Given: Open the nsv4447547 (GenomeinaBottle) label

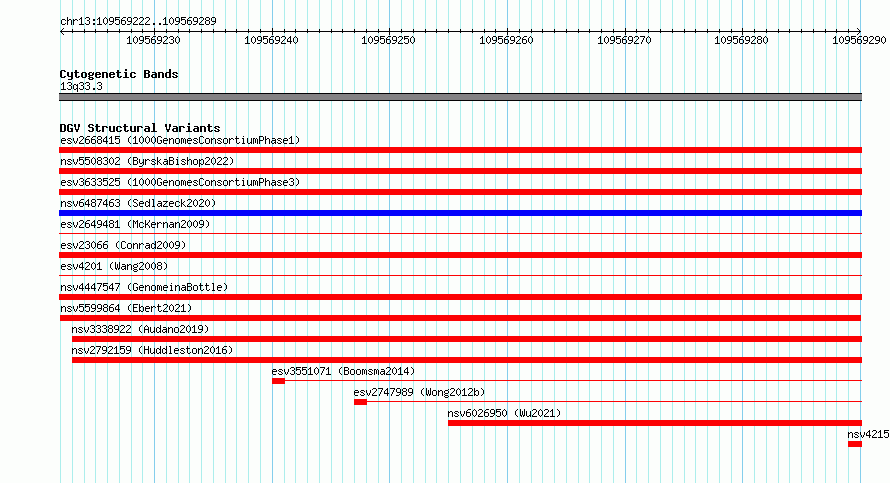Looking at the screenshot, I should 144,287.
